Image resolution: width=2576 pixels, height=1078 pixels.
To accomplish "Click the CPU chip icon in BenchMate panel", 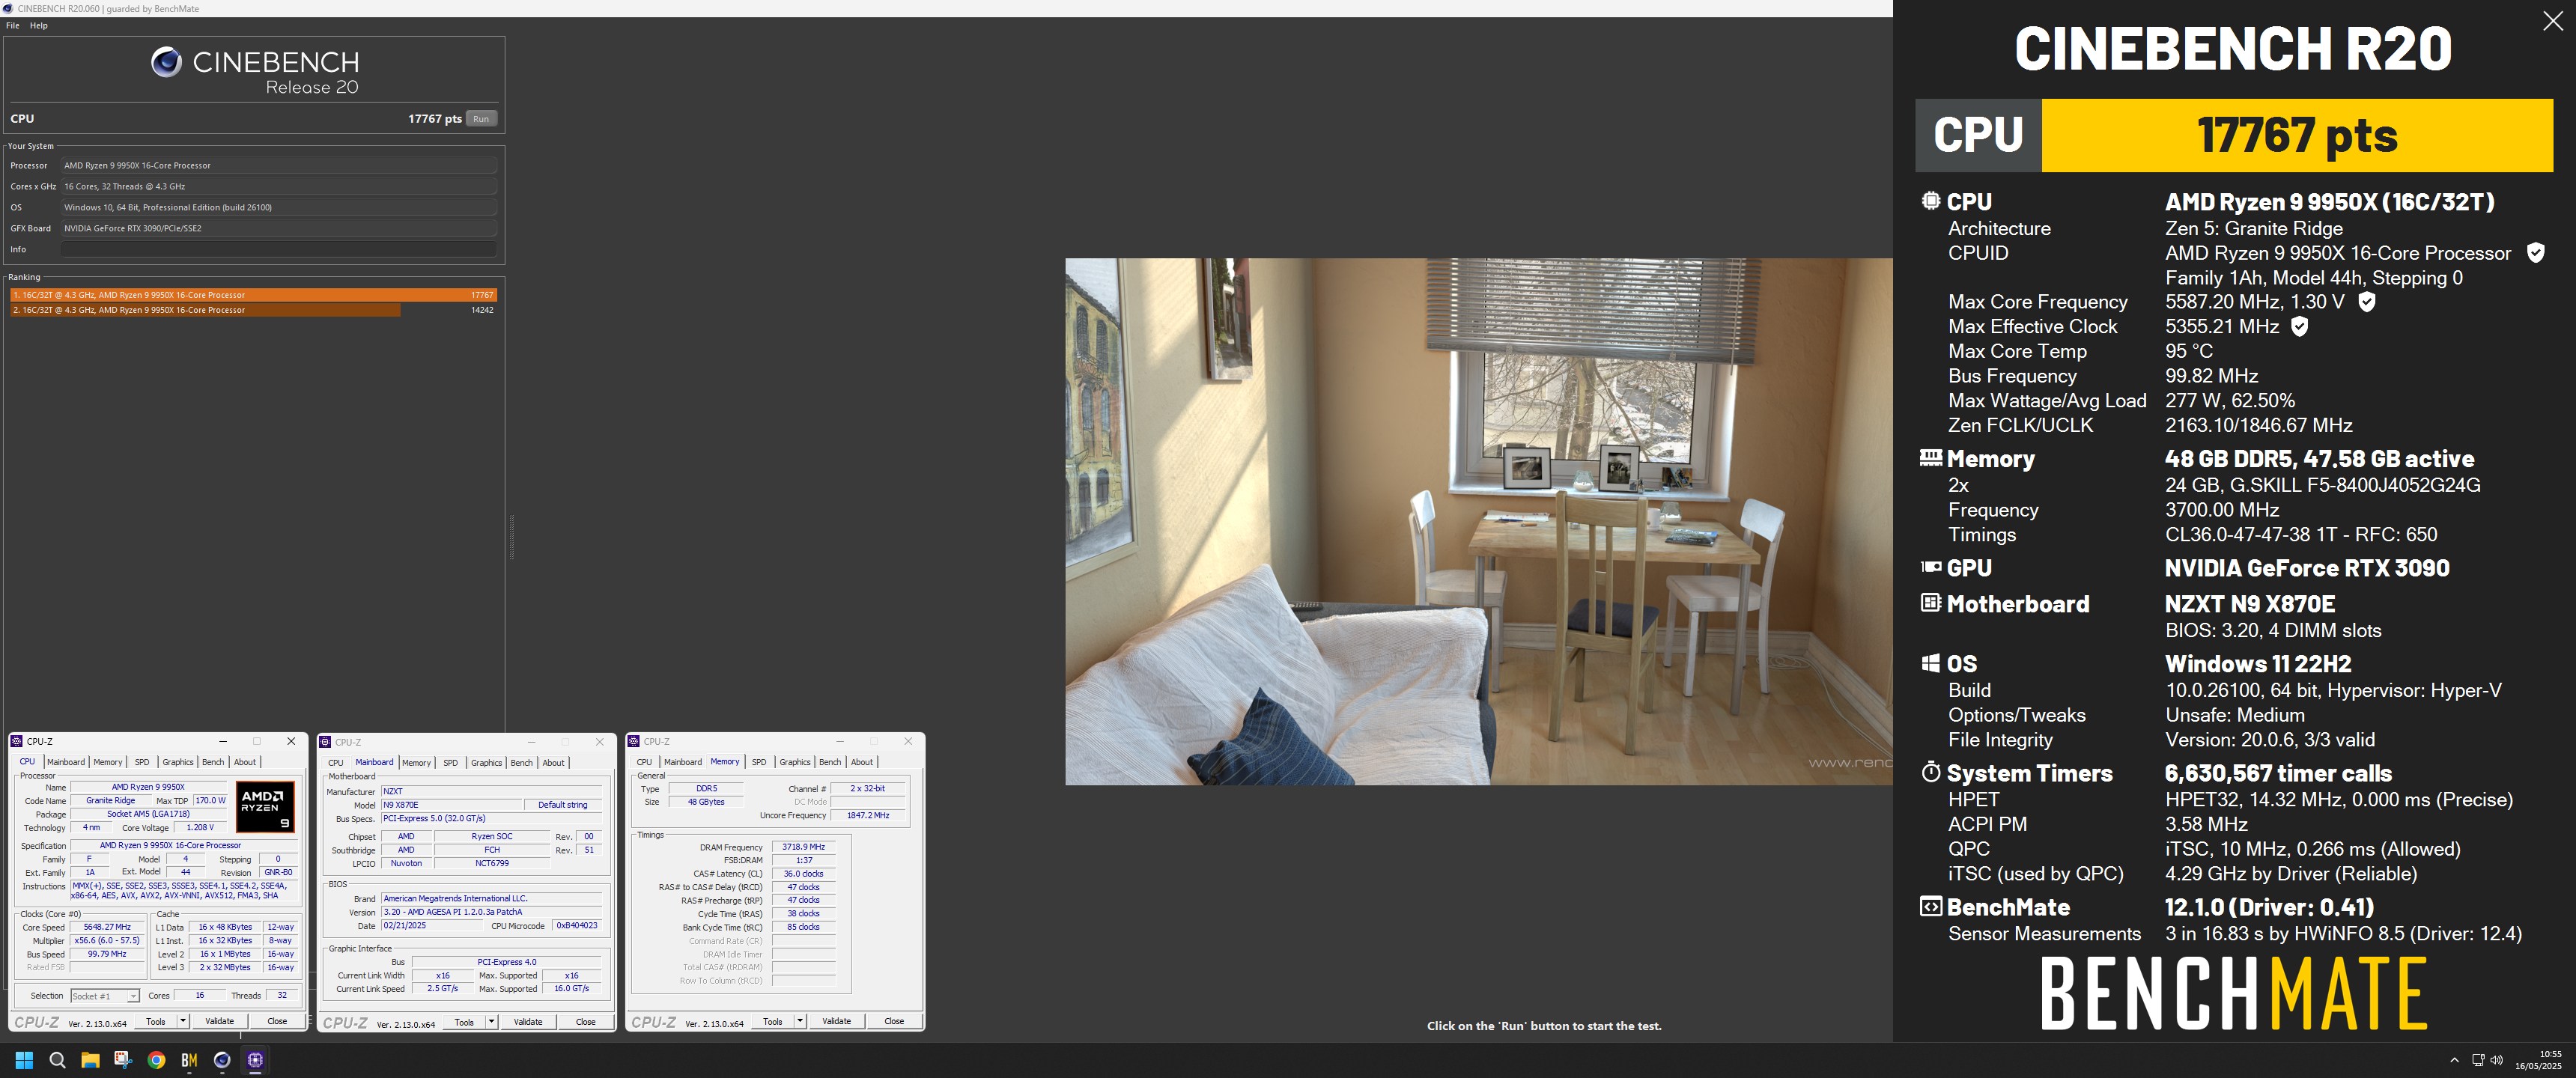I will pyautogui.click(x=1930, y=200).
